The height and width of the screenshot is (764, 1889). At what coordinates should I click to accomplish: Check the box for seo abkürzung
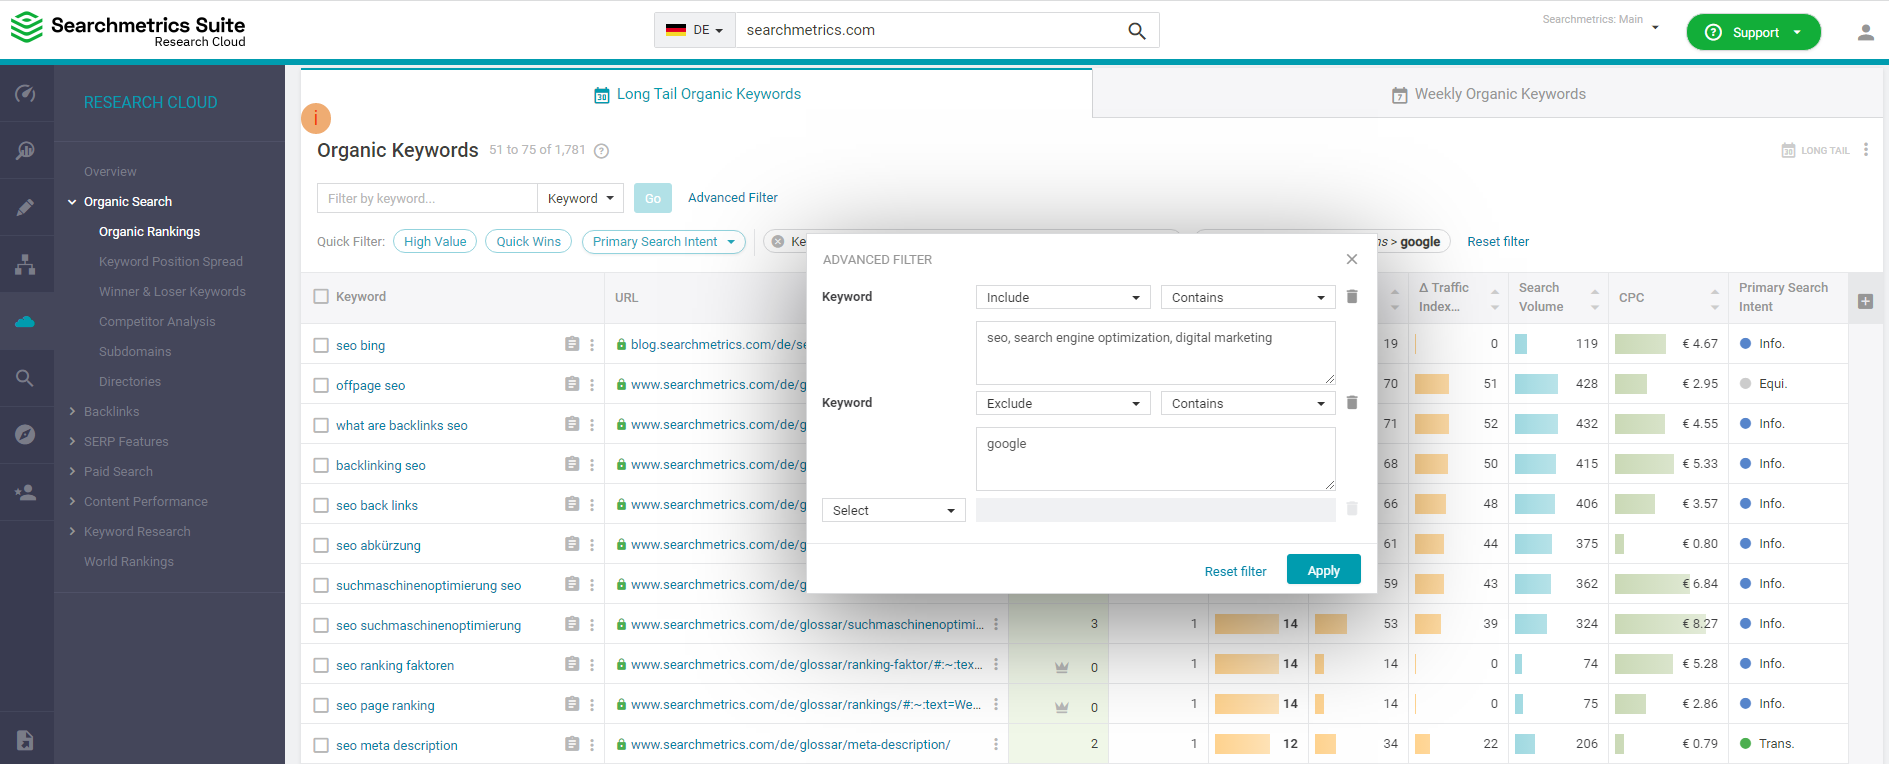coord(321,545)
